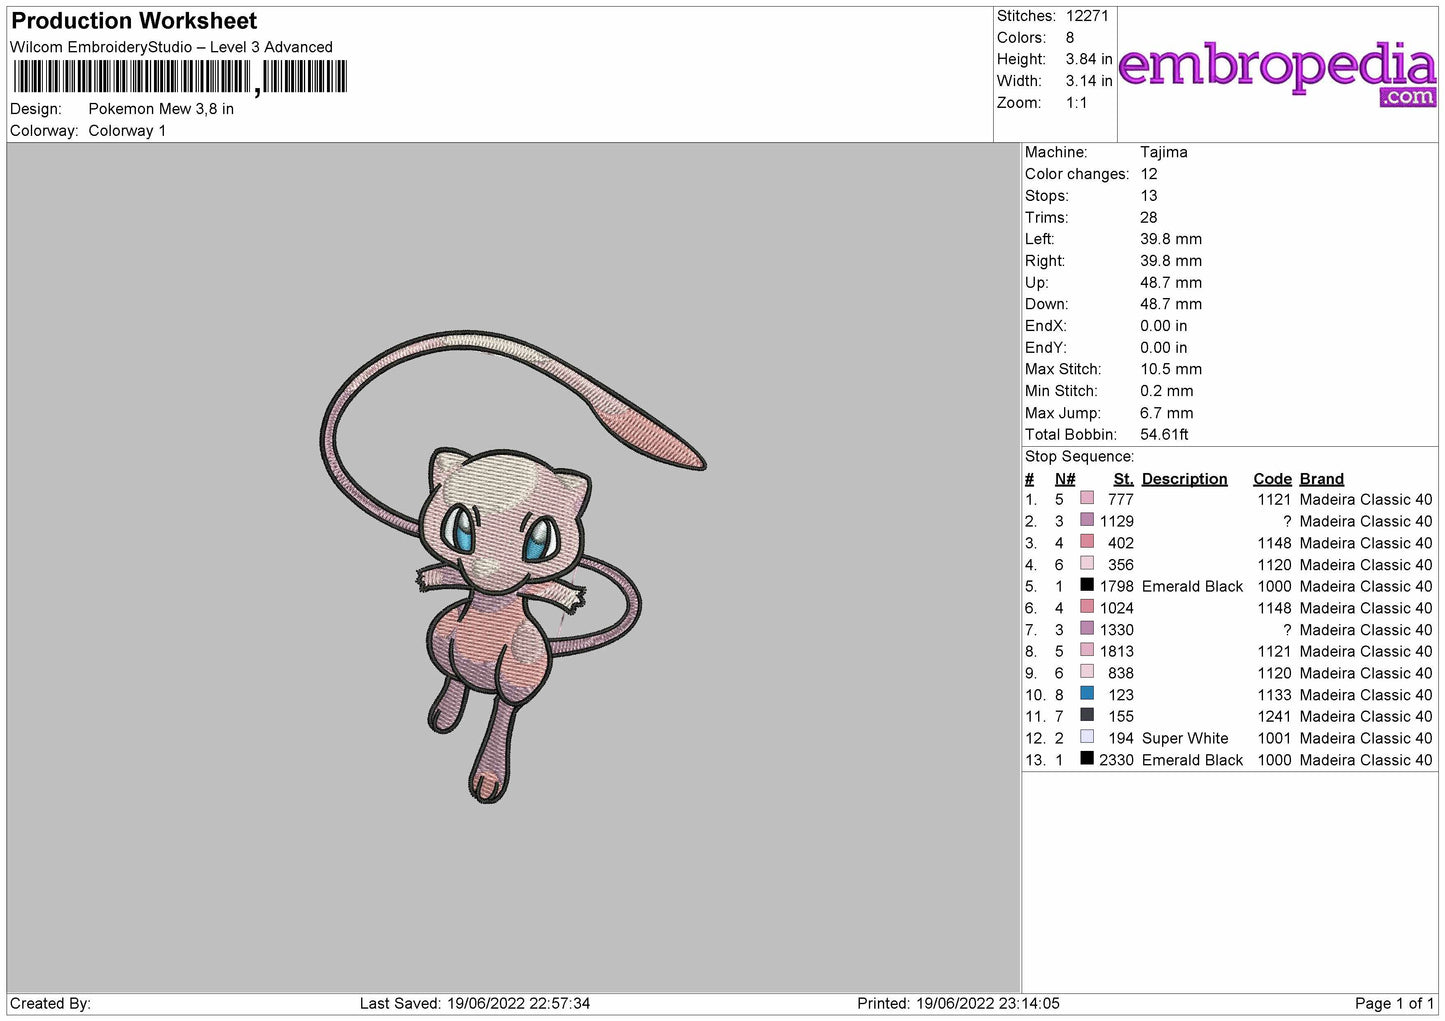The width and height of the screenshot is (1445, 1021).
Task: Click the white swatch in stop row 12
Action: coord(1087,737)
